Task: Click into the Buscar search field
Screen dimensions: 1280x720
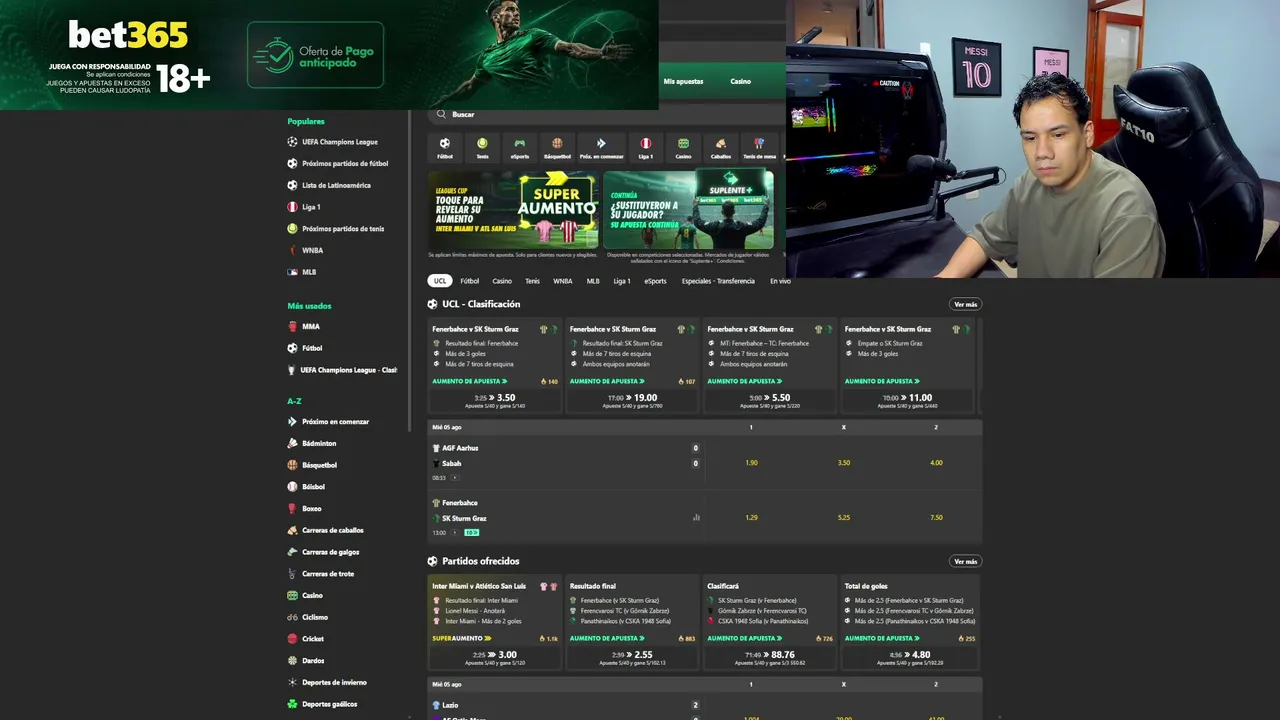Action: (607, 114)
